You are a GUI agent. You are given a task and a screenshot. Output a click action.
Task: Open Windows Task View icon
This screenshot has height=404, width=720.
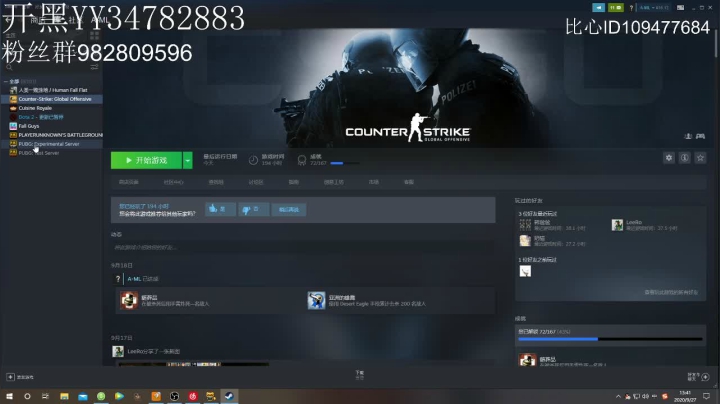coord(45,396)
